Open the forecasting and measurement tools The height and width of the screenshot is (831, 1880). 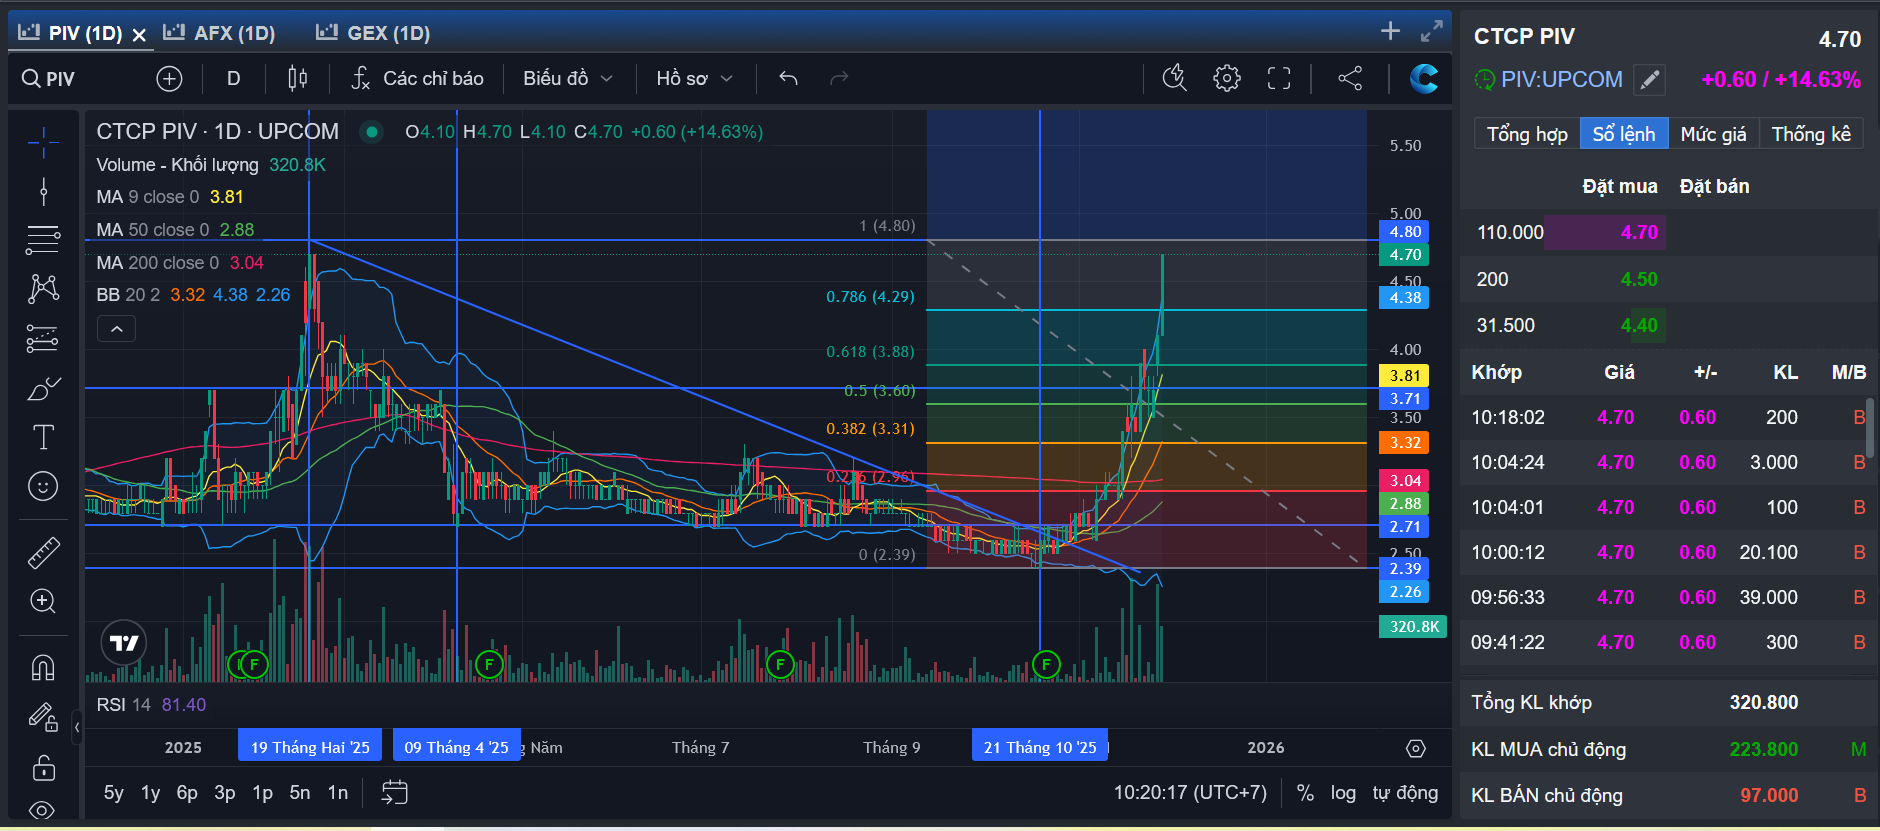point(43,339)
